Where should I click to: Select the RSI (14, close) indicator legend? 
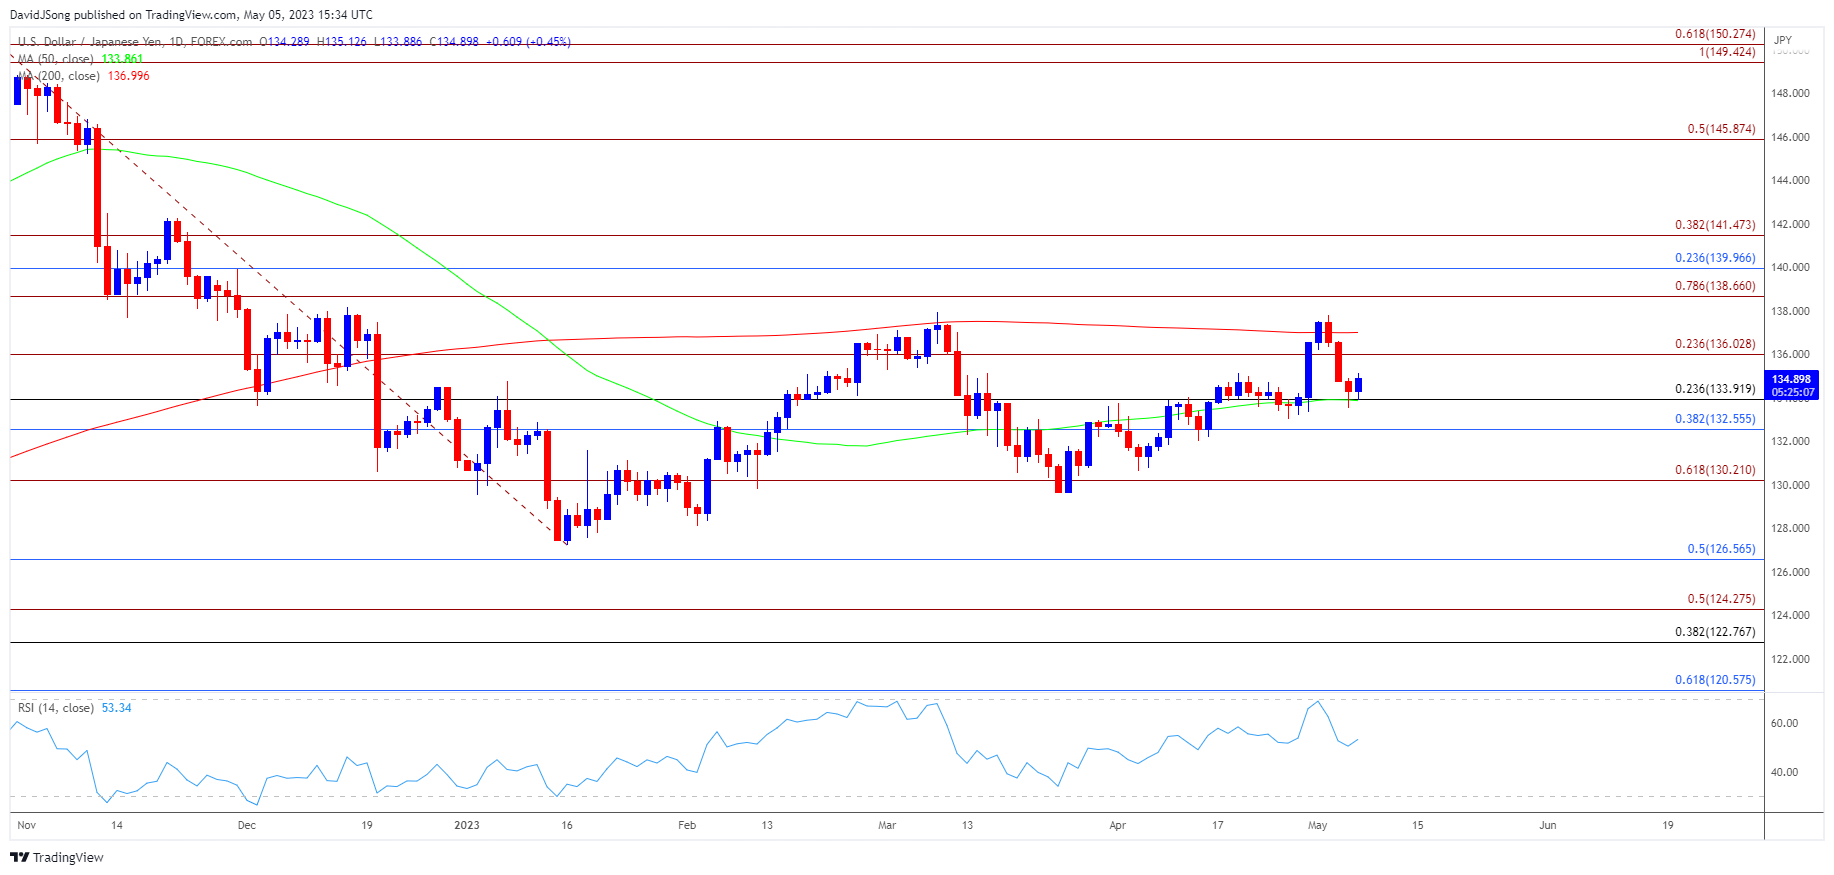(56, 708)
